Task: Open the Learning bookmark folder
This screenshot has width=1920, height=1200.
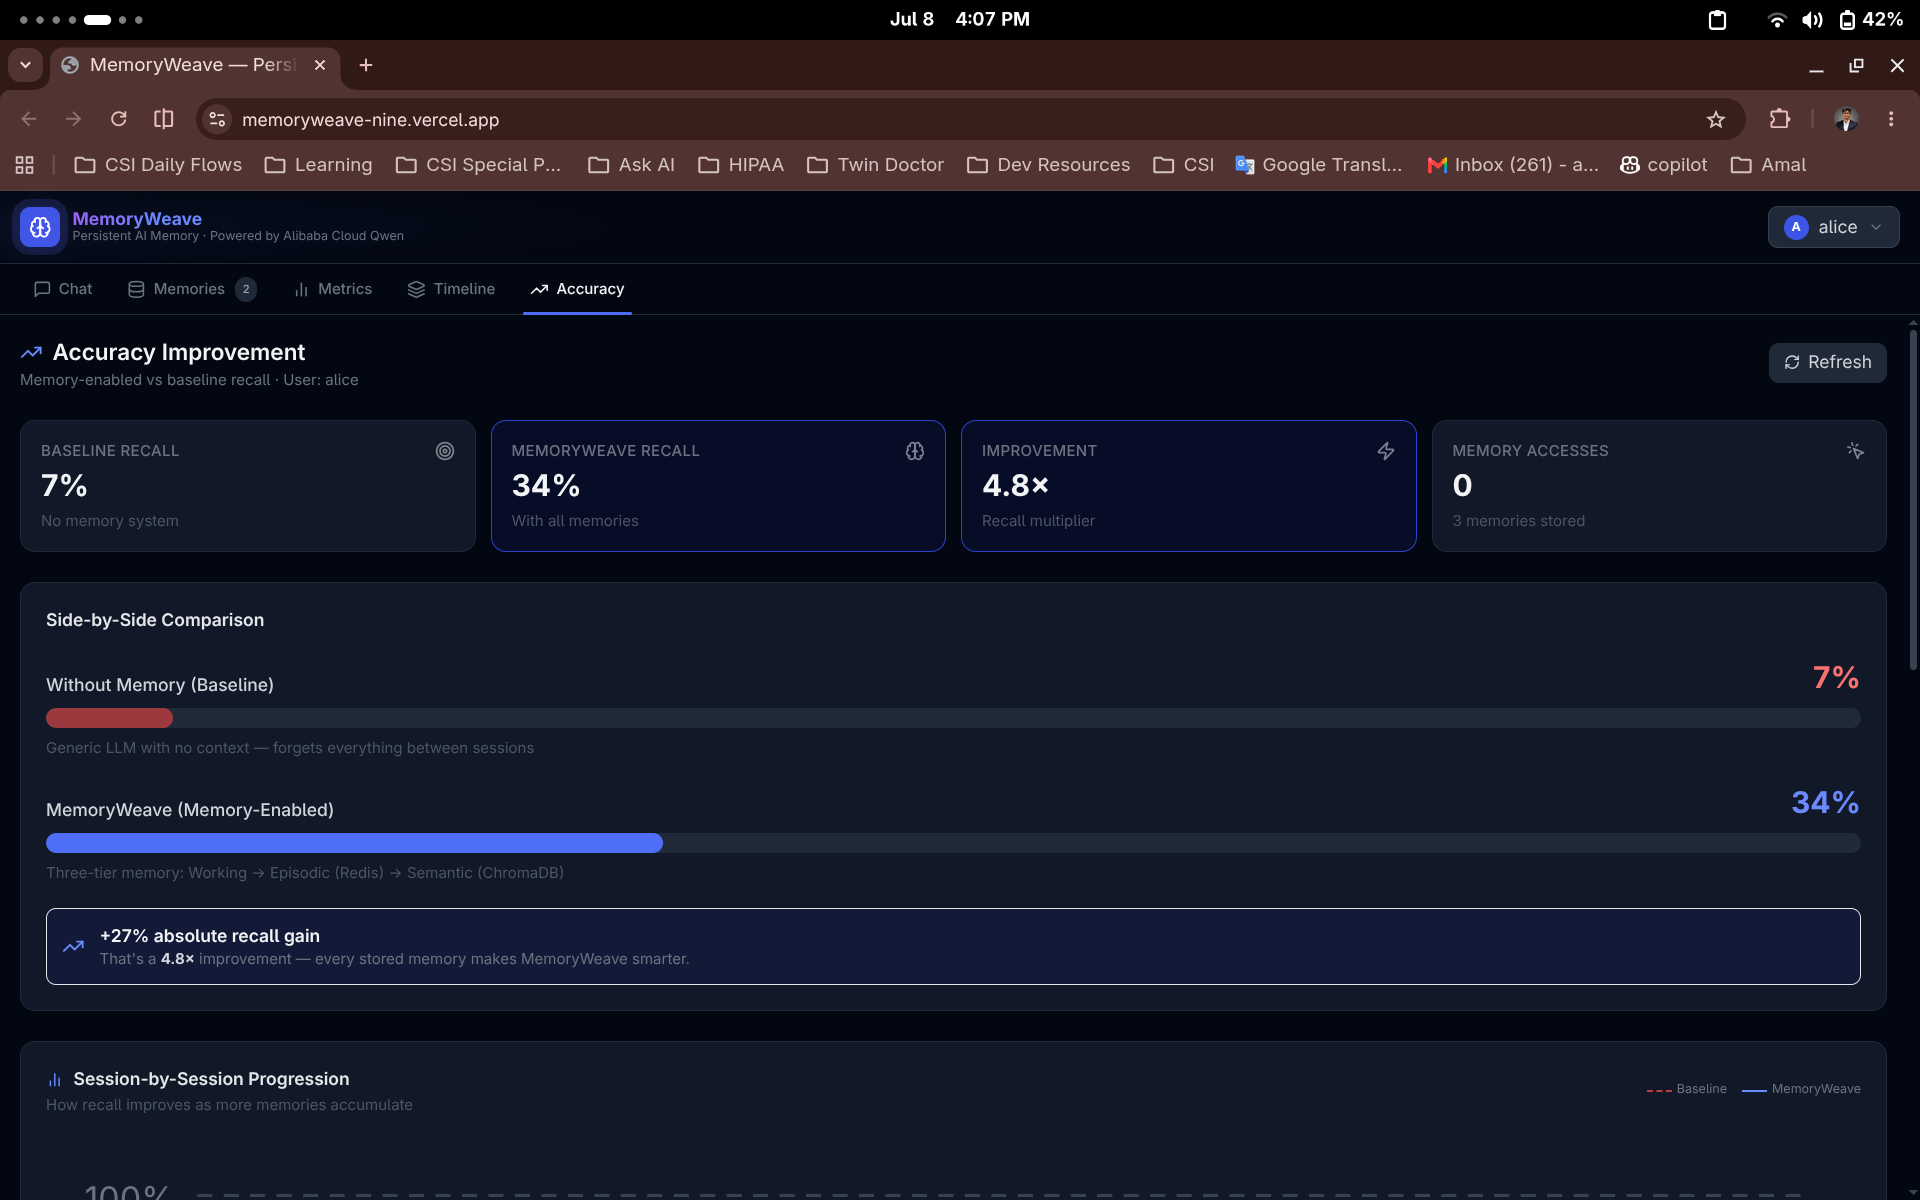Action: coord(318,165)
